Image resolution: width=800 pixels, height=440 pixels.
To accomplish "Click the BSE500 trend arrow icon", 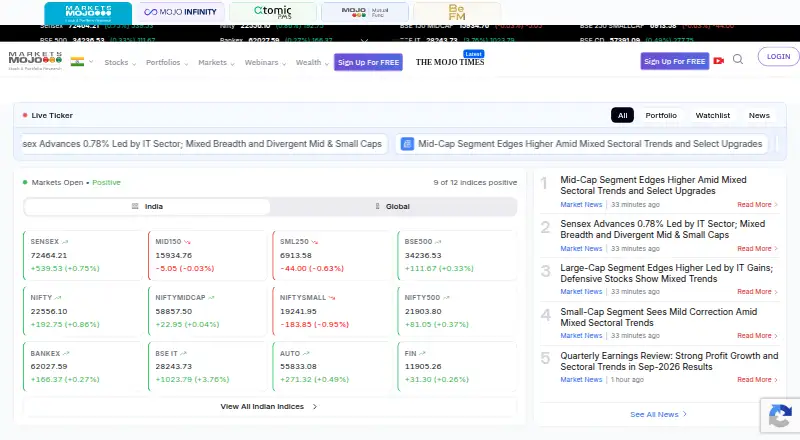I will [x=438, y=242].
